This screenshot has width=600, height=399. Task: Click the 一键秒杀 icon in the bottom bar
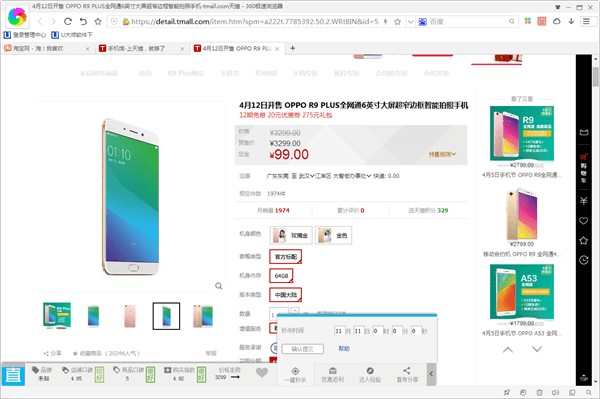click(295, 375)
